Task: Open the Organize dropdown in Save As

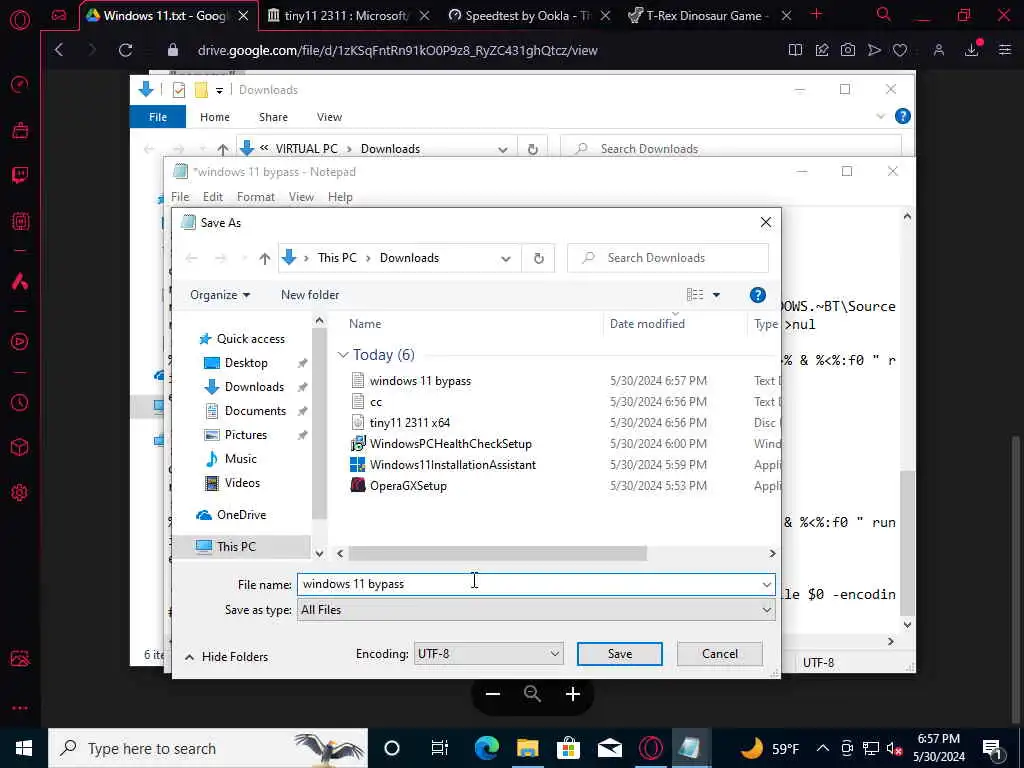Action: point(220,295)
